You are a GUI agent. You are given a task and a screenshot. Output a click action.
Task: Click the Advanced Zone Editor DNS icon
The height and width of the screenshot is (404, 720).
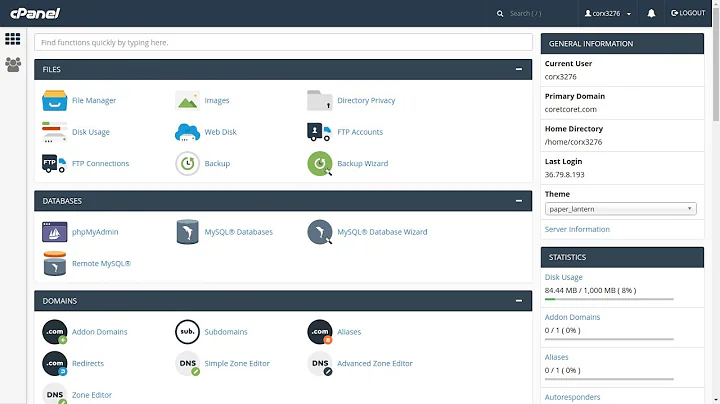320,364
